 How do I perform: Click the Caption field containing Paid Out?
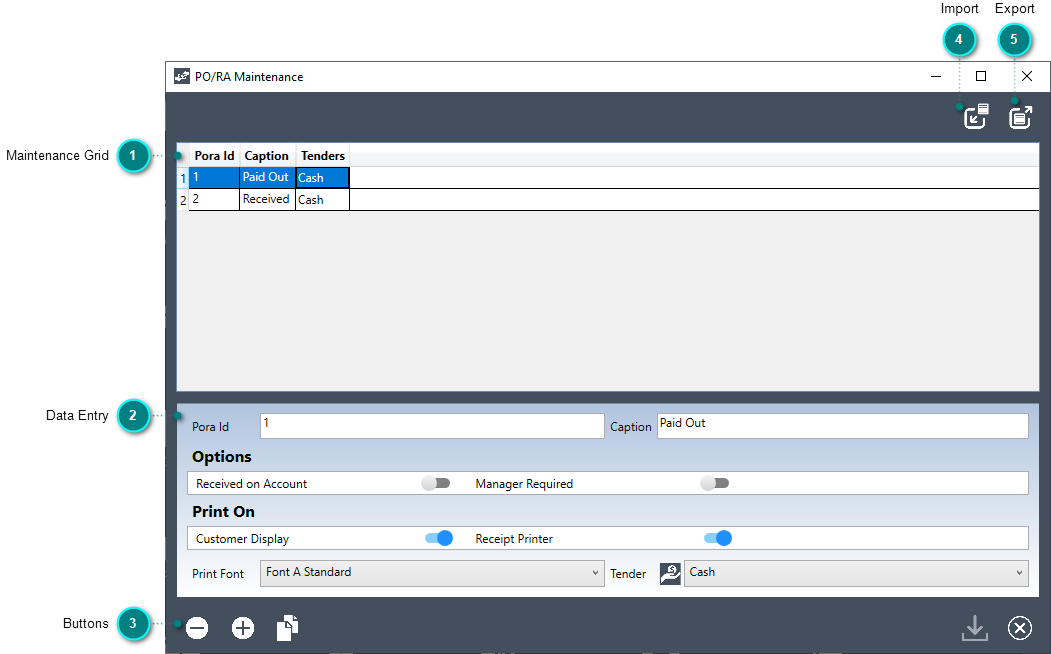(843, 426)
